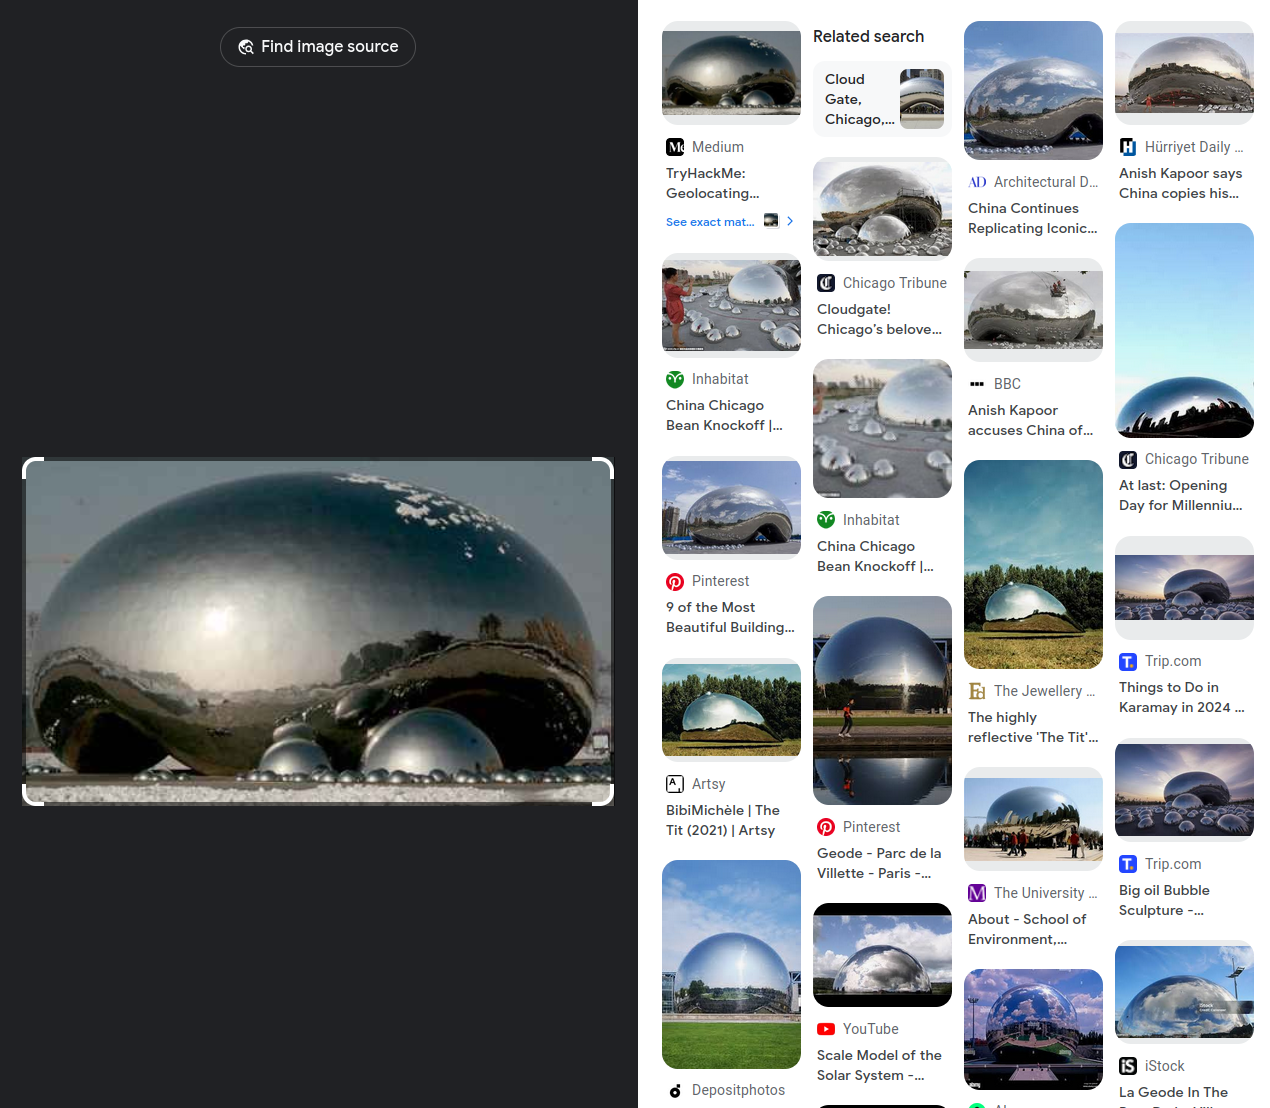Image resolution: width=1270 pixels, height=1108 pixels.
Task: Click The Jewellery source icon
Action: pos(977,691)
